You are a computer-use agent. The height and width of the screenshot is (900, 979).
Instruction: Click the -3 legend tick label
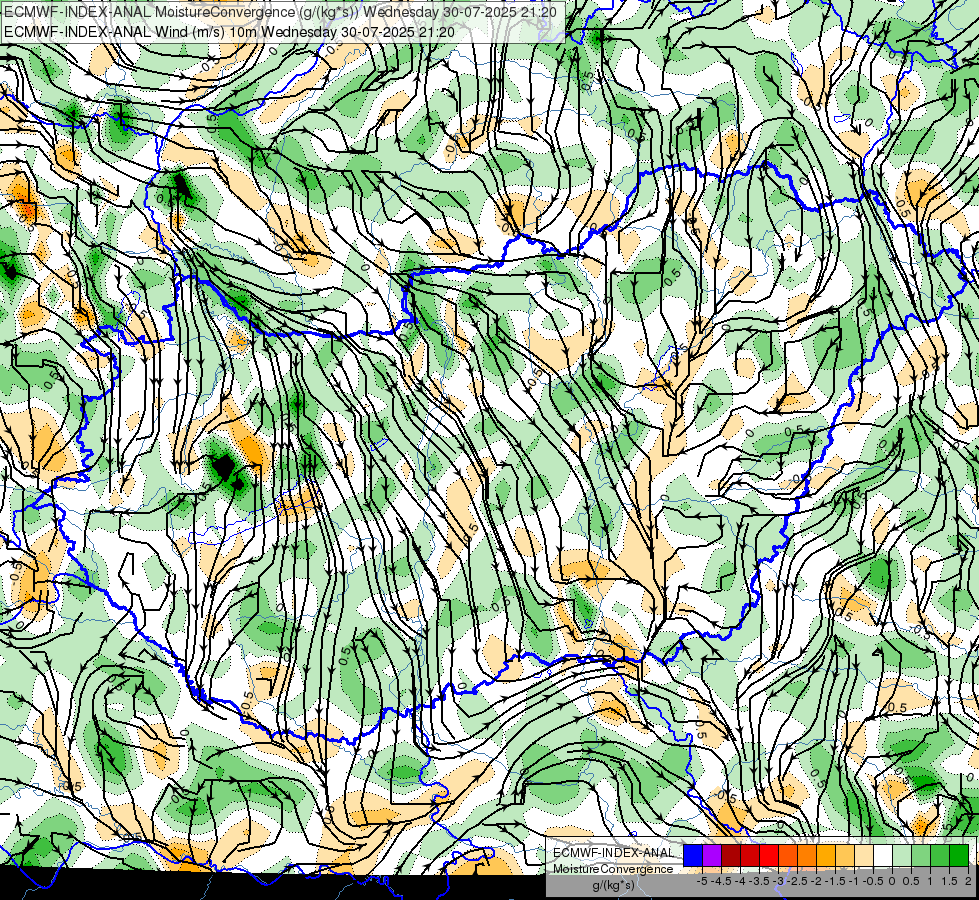click(x=779, y=881)
